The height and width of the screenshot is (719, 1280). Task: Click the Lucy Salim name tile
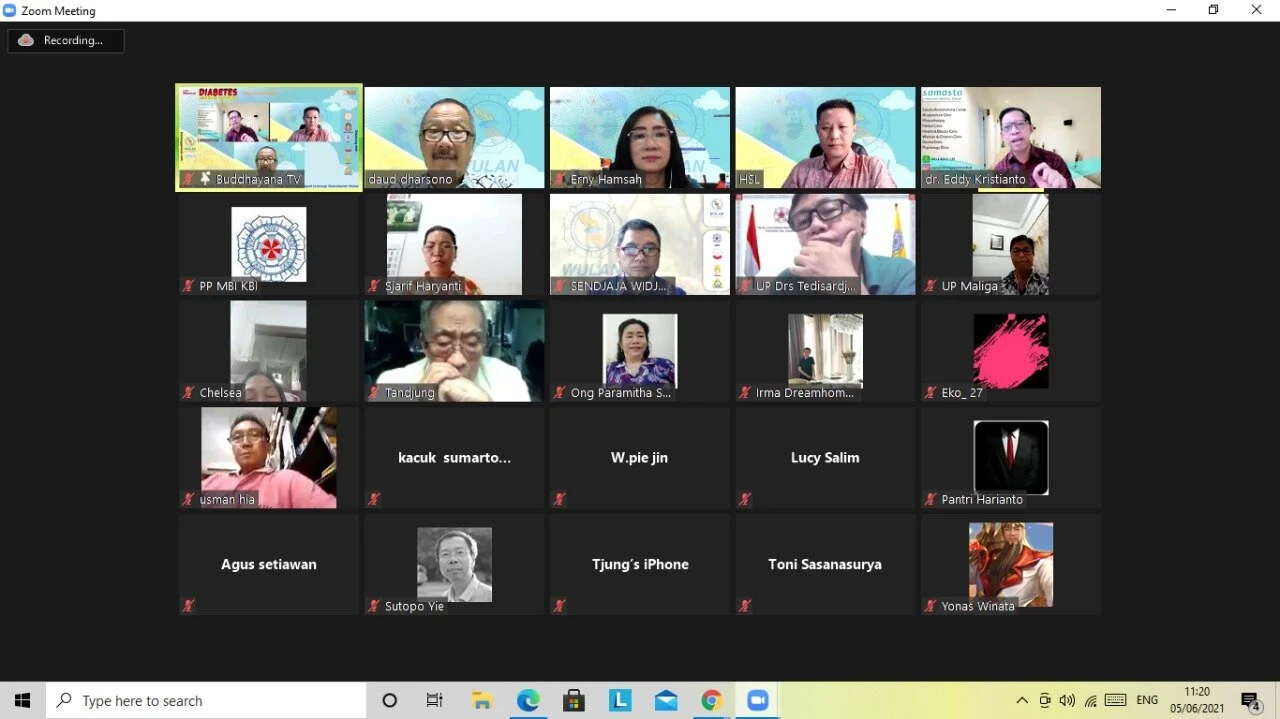tap(825, 457)
